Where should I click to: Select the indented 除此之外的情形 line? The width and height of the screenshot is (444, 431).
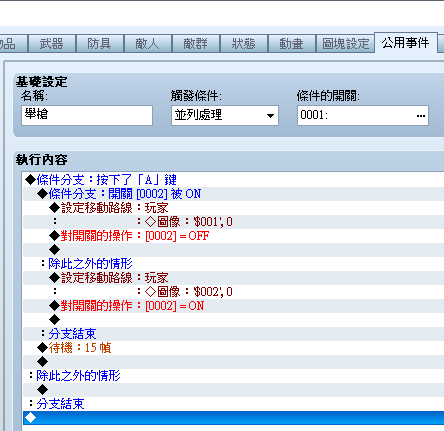tap(233, 264)
